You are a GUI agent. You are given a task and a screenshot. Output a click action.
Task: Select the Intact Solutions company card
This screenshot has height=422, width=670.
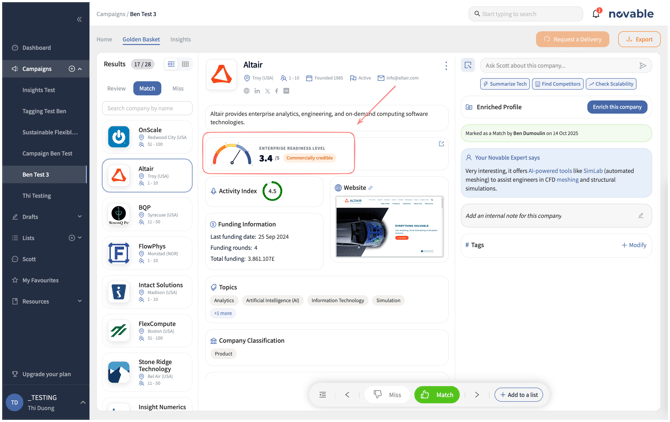(x=147, y=292)
